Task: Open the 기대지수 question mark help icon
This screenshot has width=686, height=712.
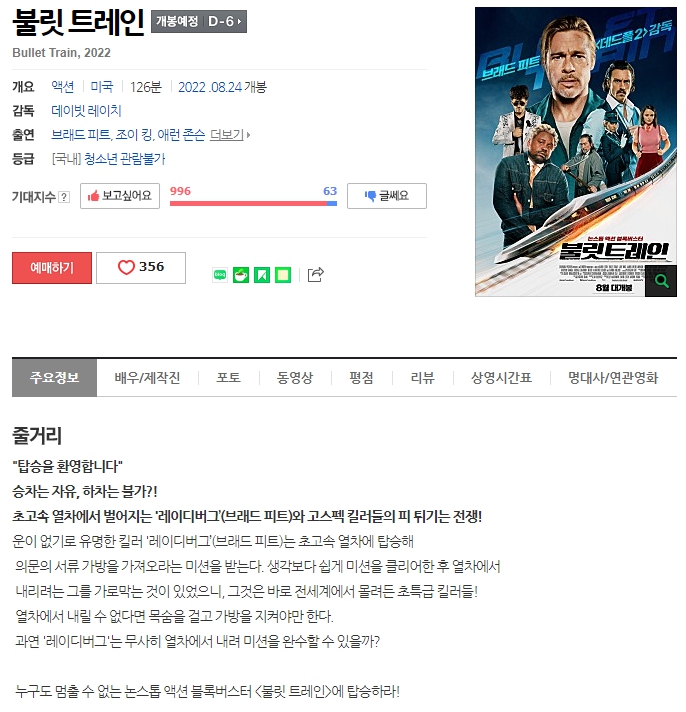Action: pos(64,197)
